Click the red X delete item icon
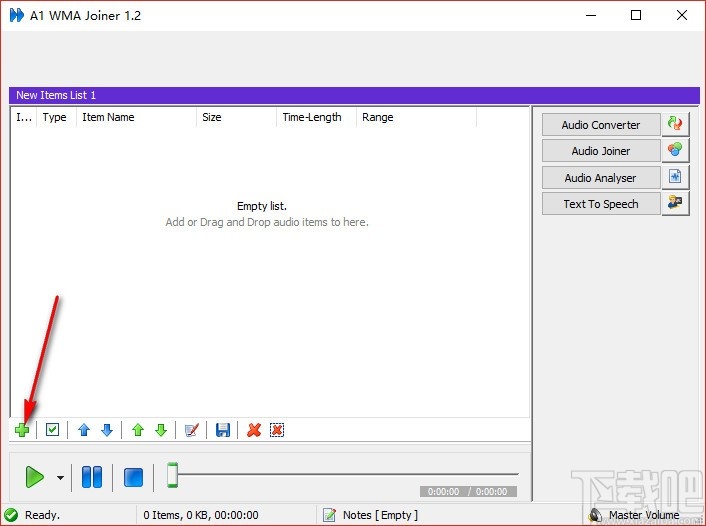This screenshot has width=706, height=526. coord(254,430)
